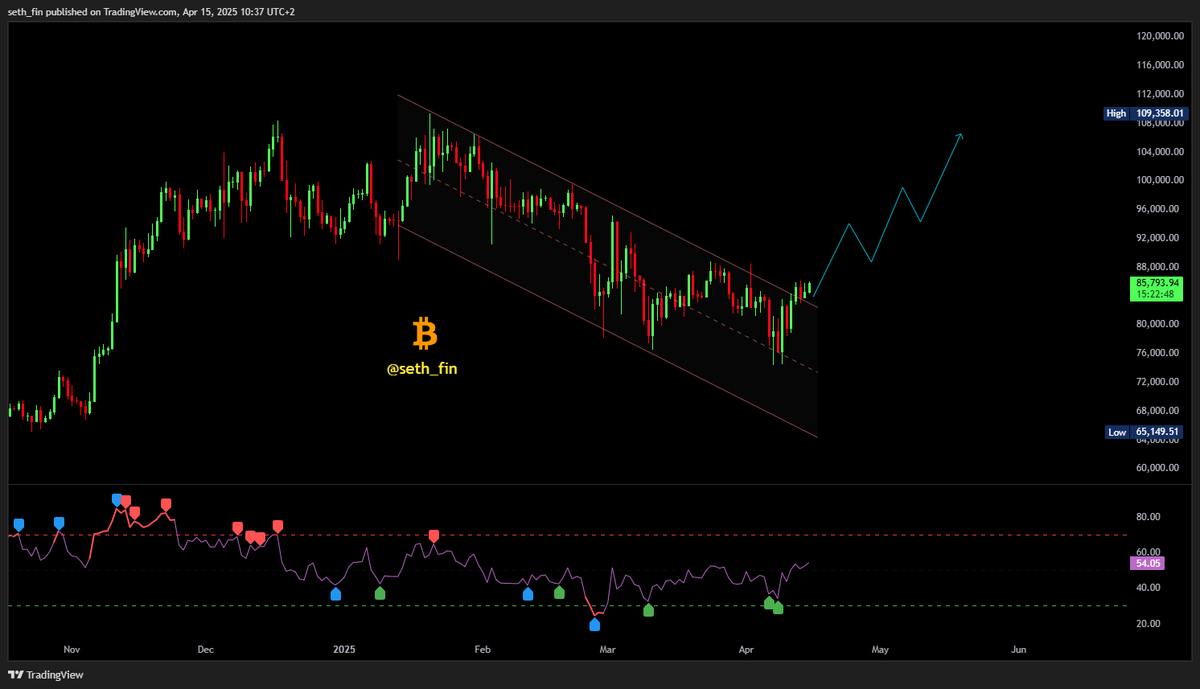Click the 2025 label on time axis

click(x=344, y=650)
